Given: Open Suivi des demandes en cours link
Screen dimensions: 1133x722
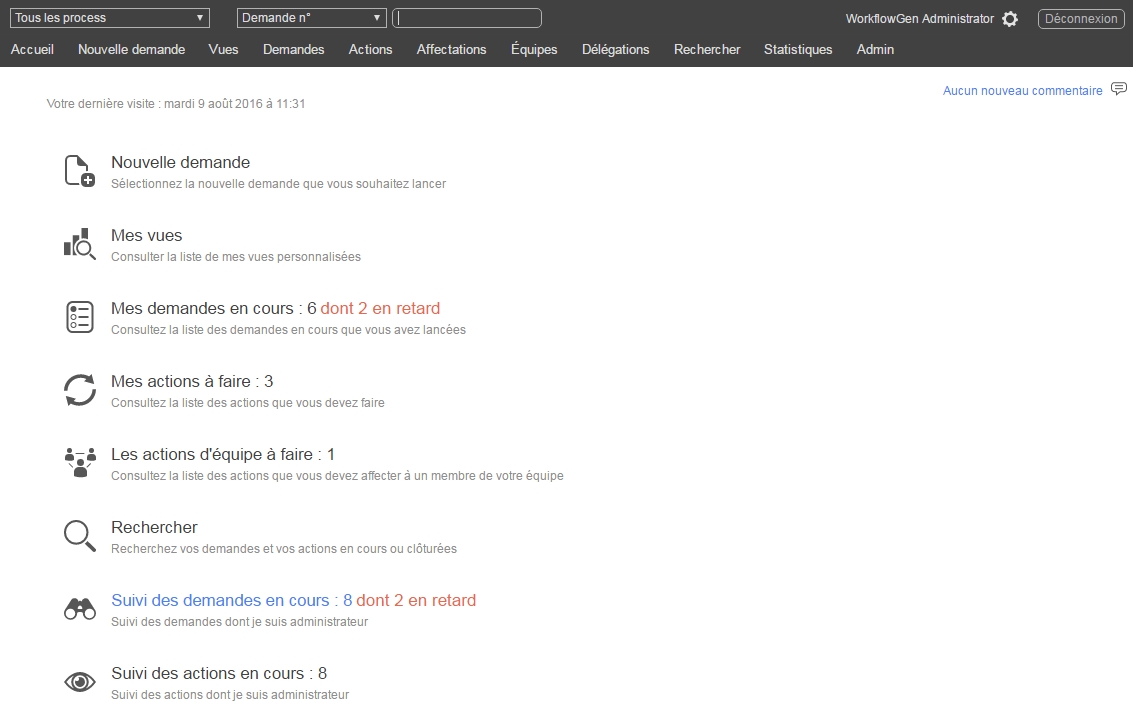Looking at the screenshot, I should [220, 600].
